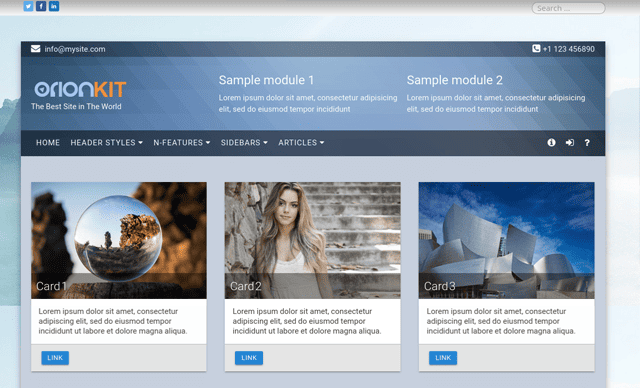Click the LINK button on Card 1
Screen dimensions: 640x388
55,358
